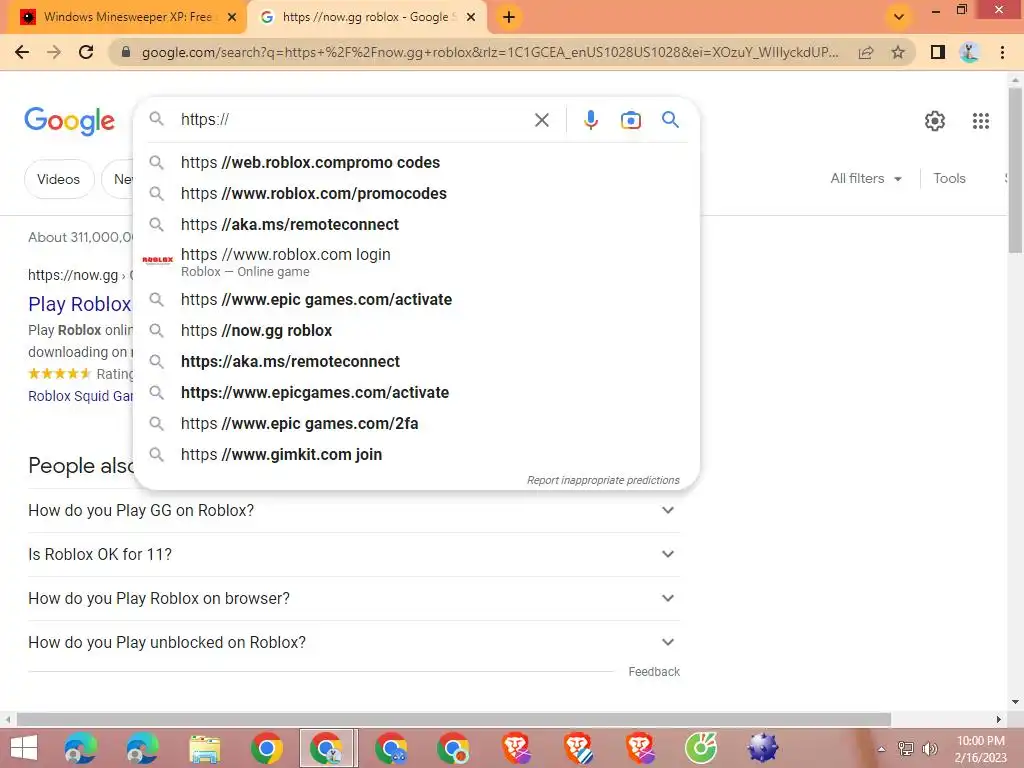Viewport: 1024px width, 768px height.
Task: Select suggestion https //aka.ms/remoteconnect with space
Action: click(x=416, y=224)
